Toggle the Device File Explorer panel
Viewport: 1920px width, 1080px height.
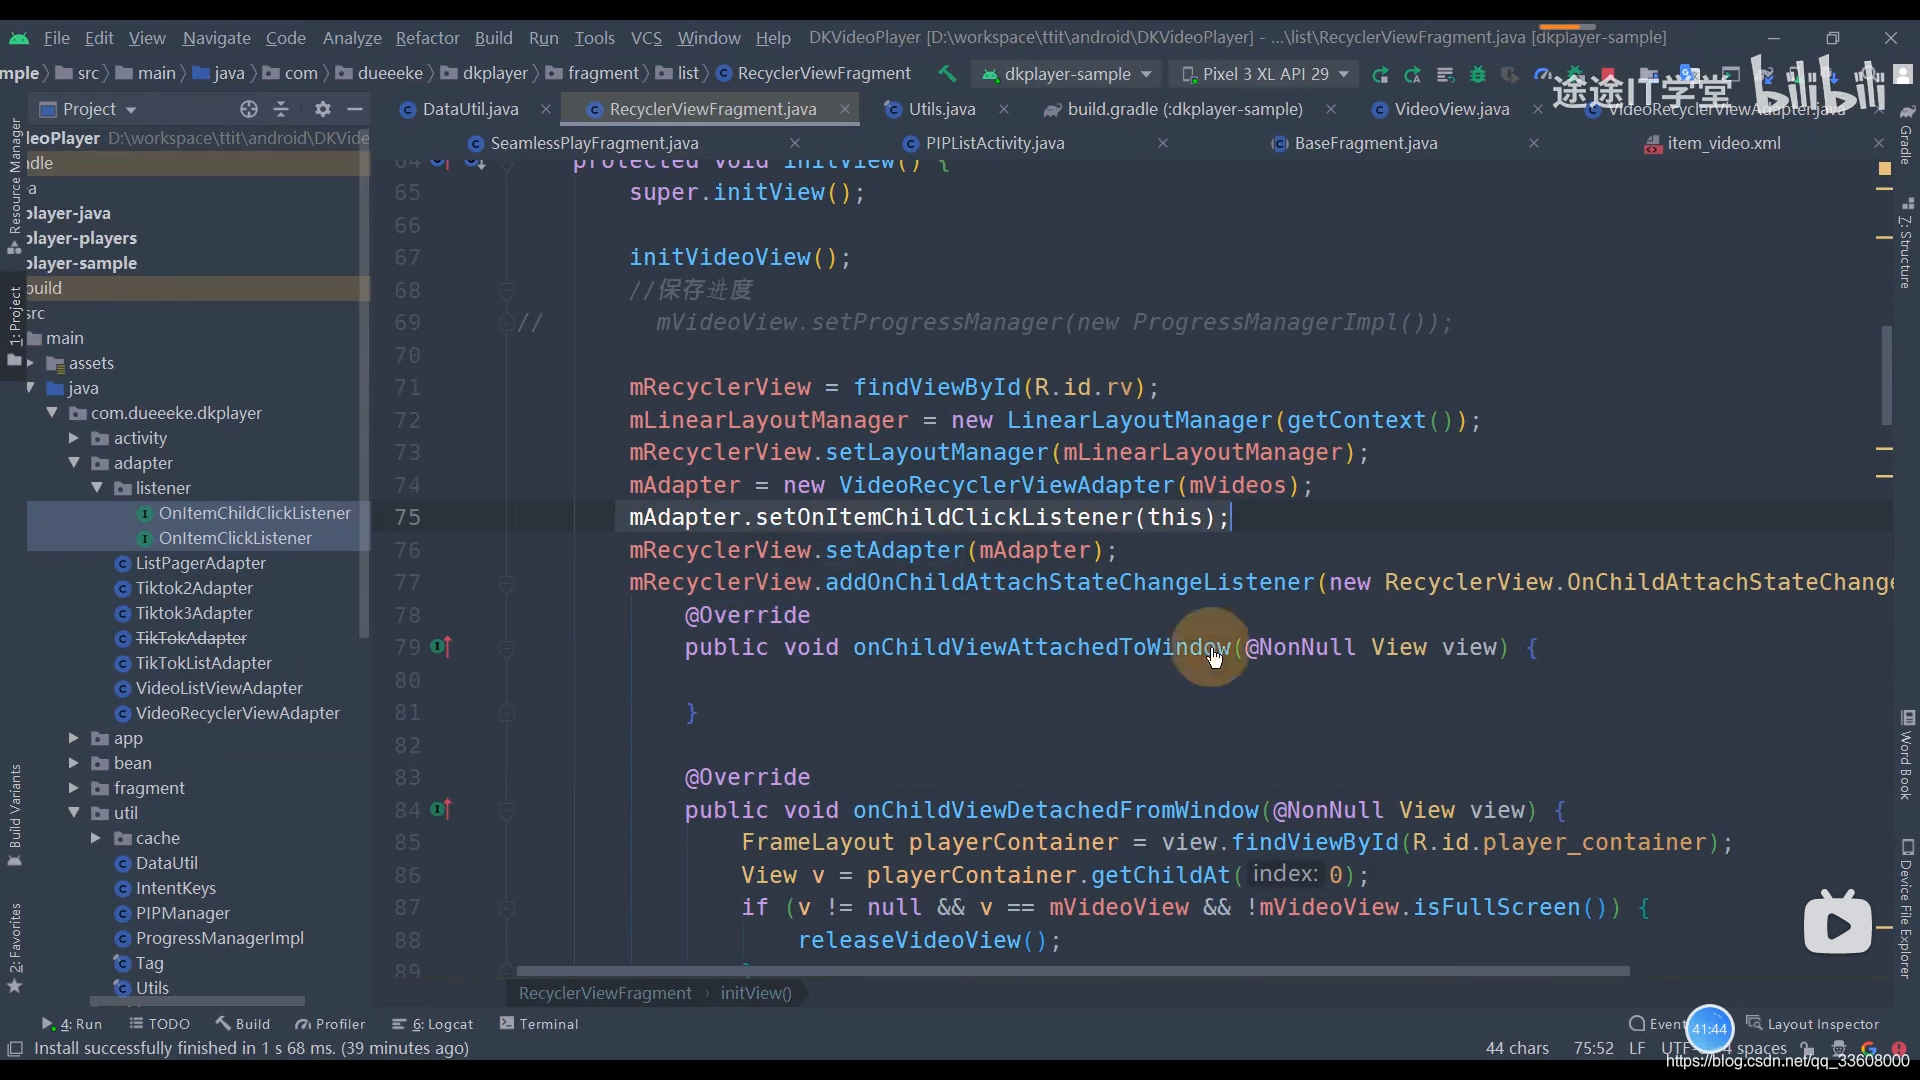point(1906,910)
